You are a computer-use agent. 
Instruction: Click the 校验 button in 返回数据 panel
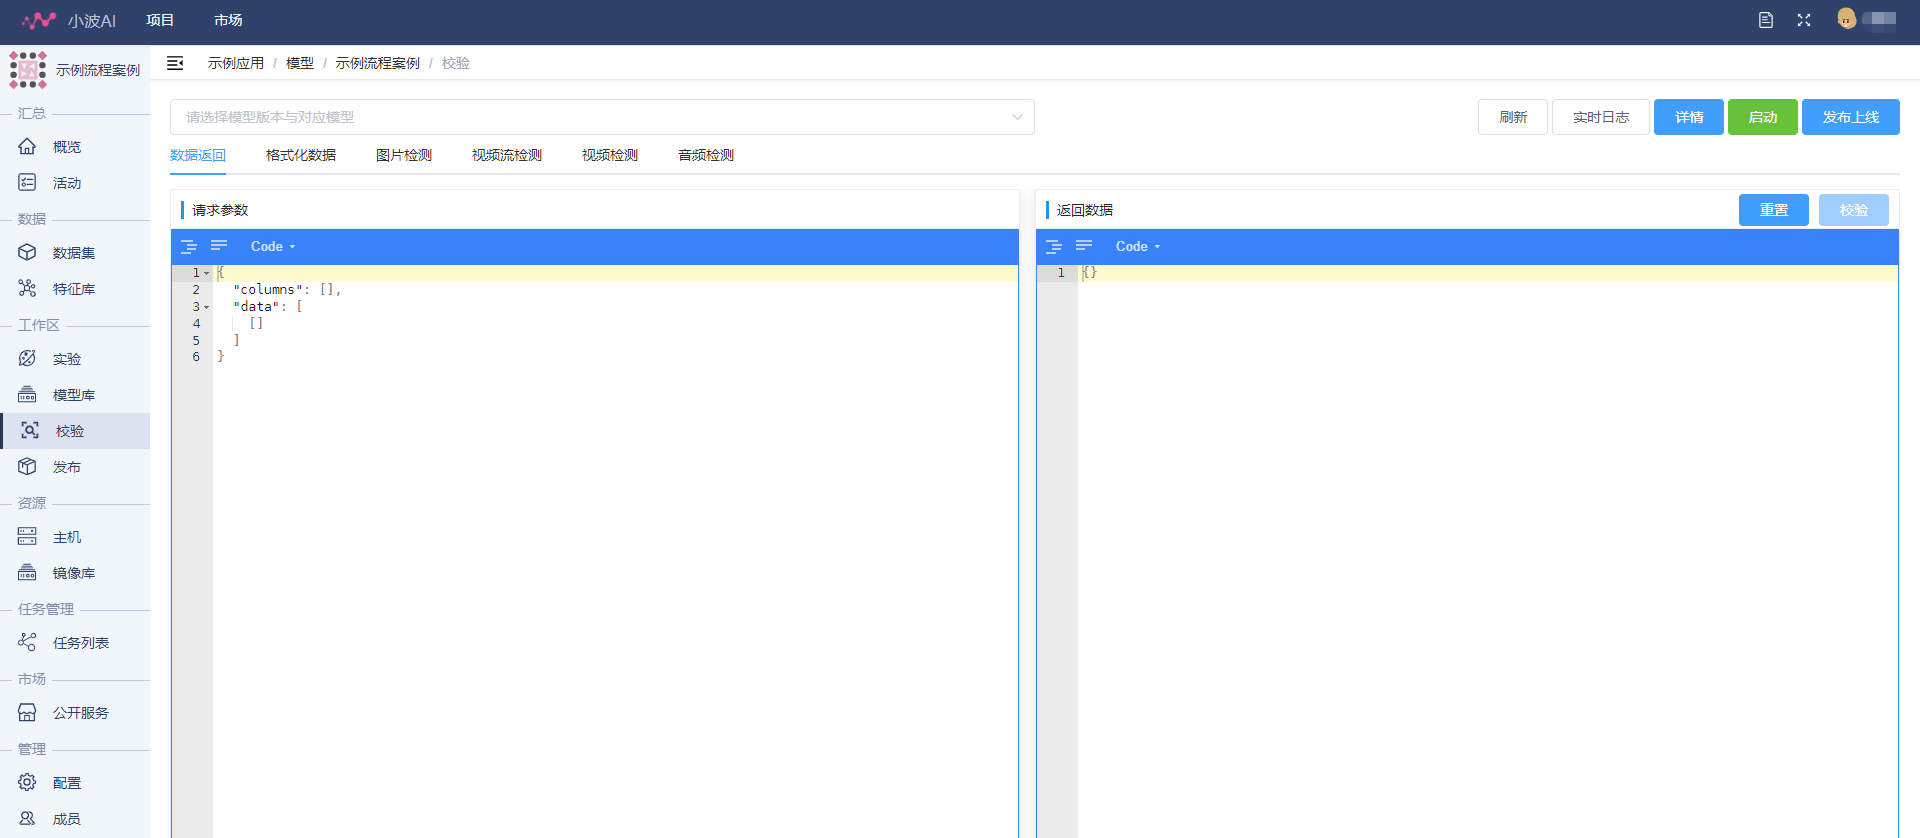point(1854,210)
